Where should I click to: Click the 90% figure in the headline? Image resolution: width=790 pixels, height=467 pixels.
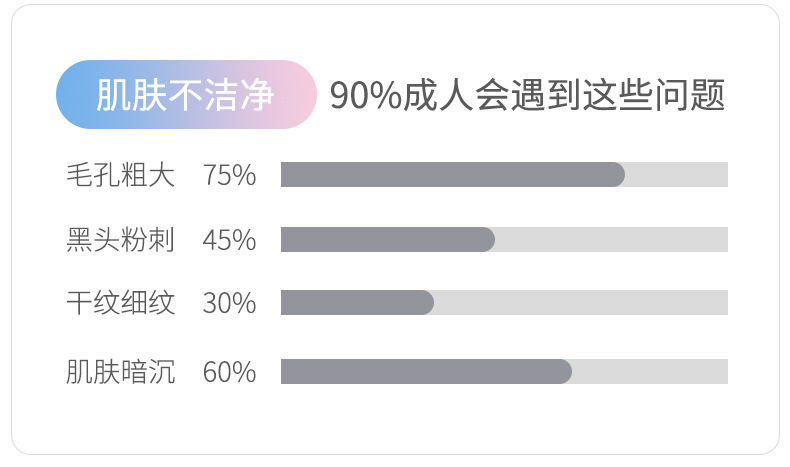point(365,95)
